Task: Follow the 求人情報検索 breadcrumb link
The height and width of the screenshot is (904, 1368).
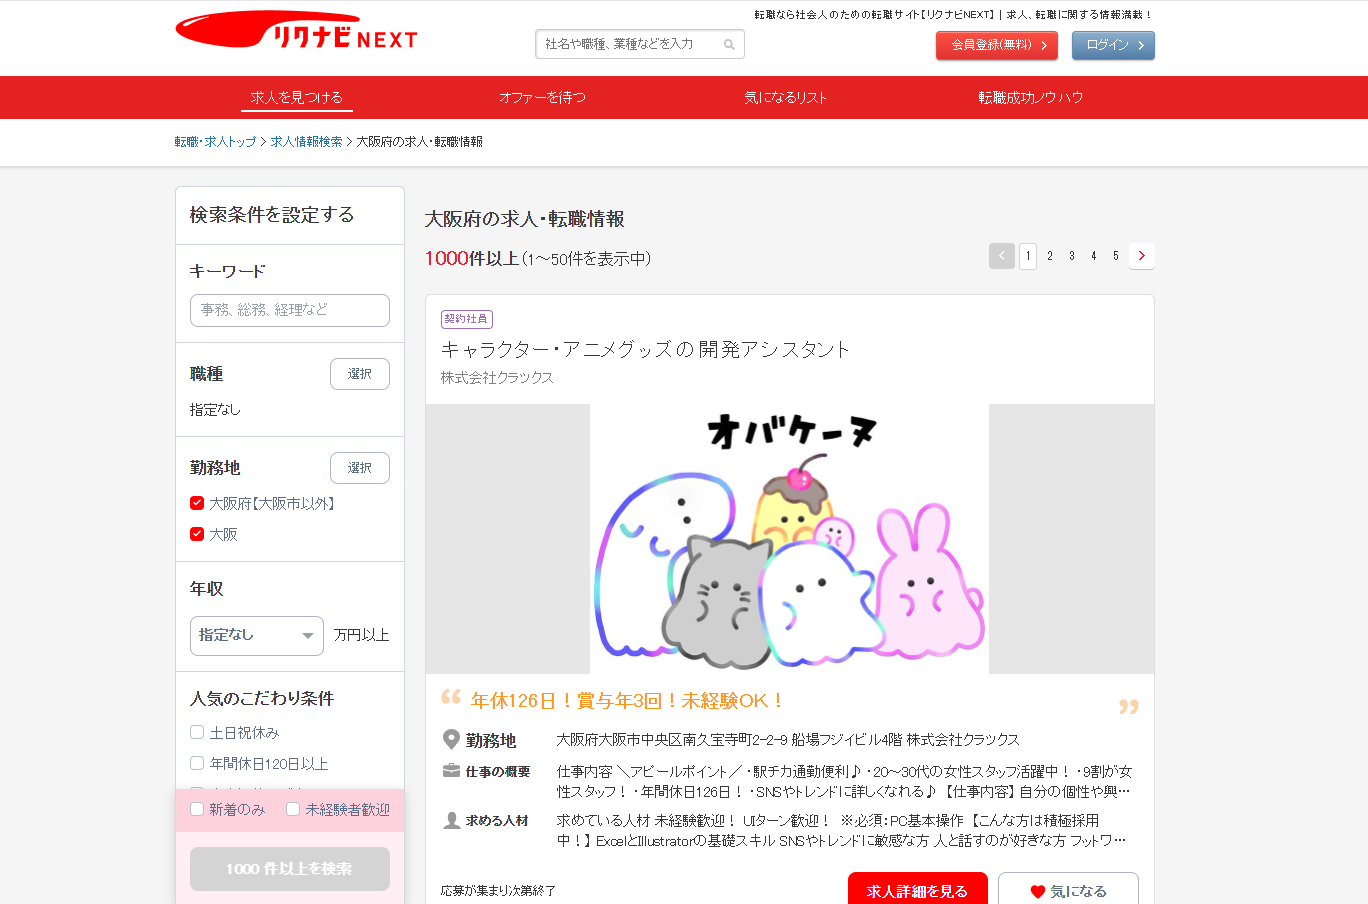Action: tap(306, 142)
